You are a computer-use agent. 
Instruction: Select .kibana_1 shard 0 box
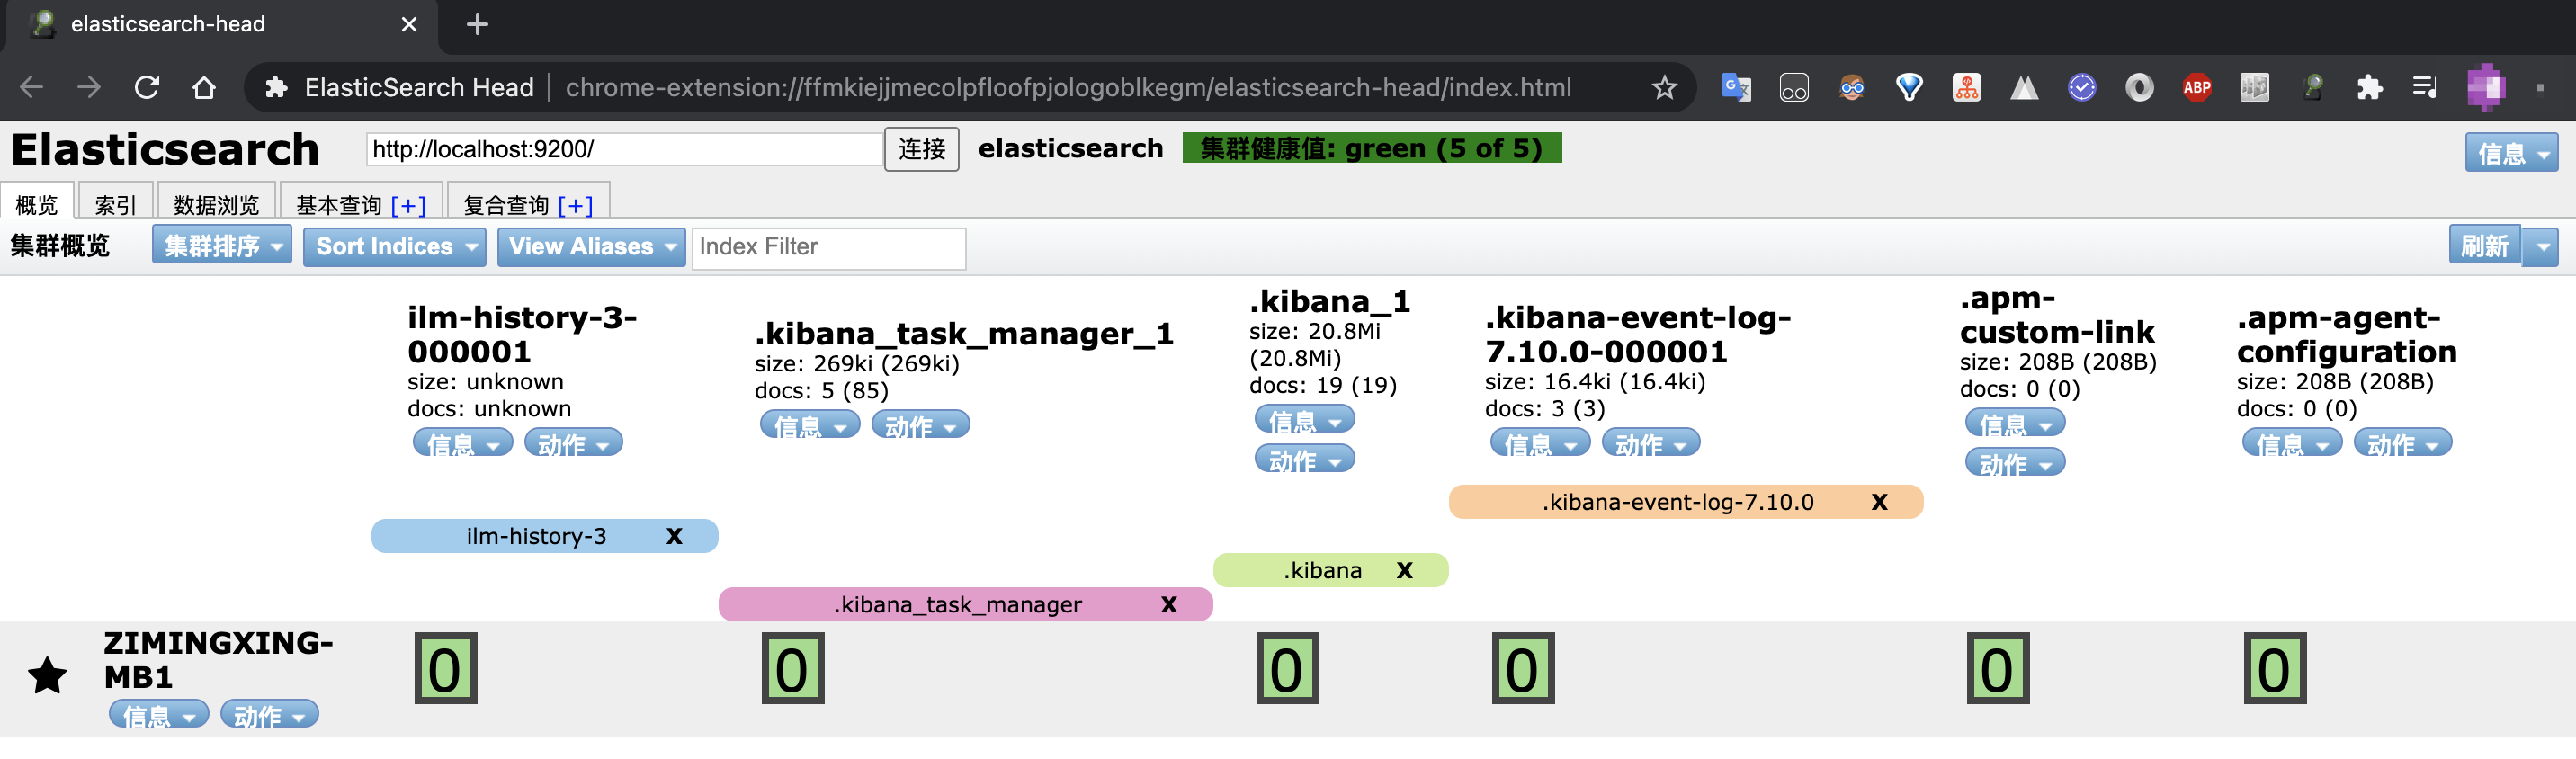click(1288, 668)
